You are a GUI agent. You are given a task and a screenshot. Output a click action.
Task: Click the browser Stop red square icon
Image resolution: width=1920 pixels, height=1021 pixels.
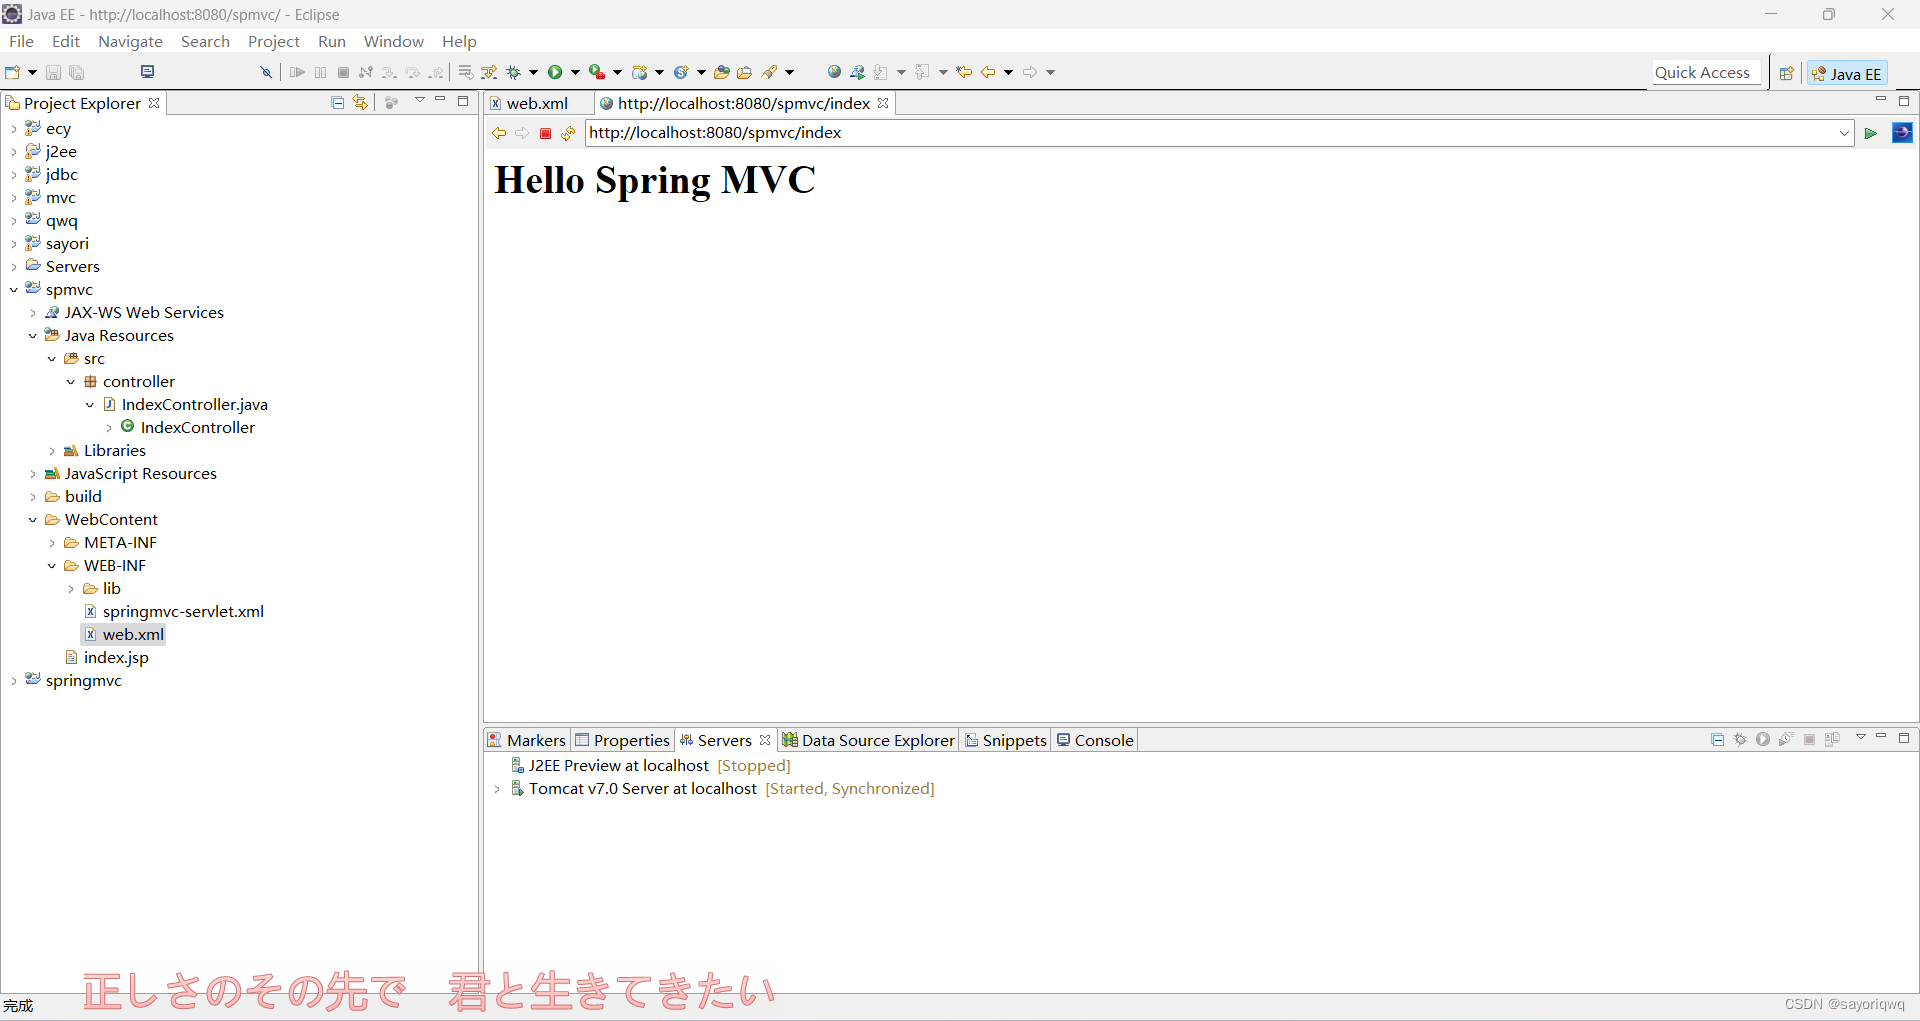(x=545, y=133)
